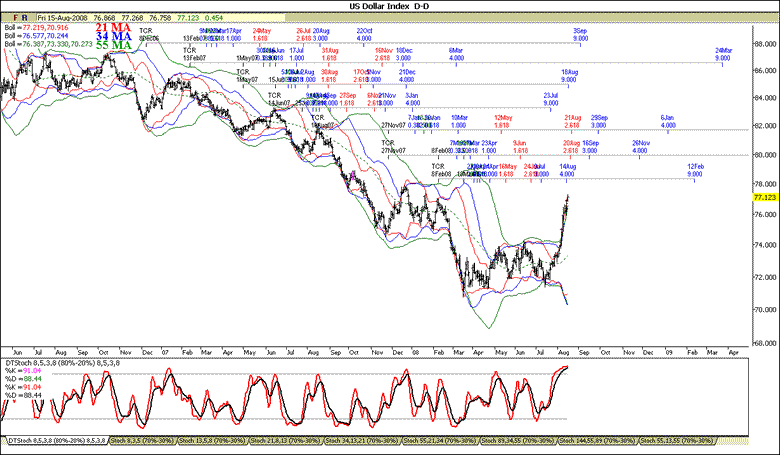
Task: Click the yellow 77.123 current price label
Action: click(x=765, y=198)
